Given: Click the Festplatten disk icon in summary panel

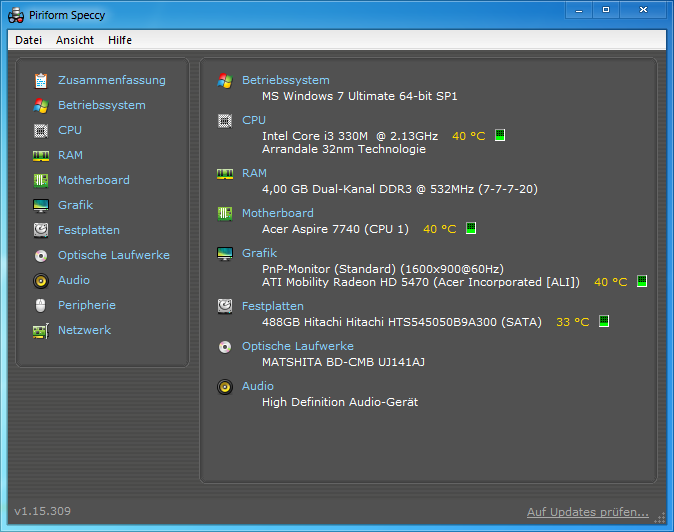Looking at the screenshot, I should (225, 306).
